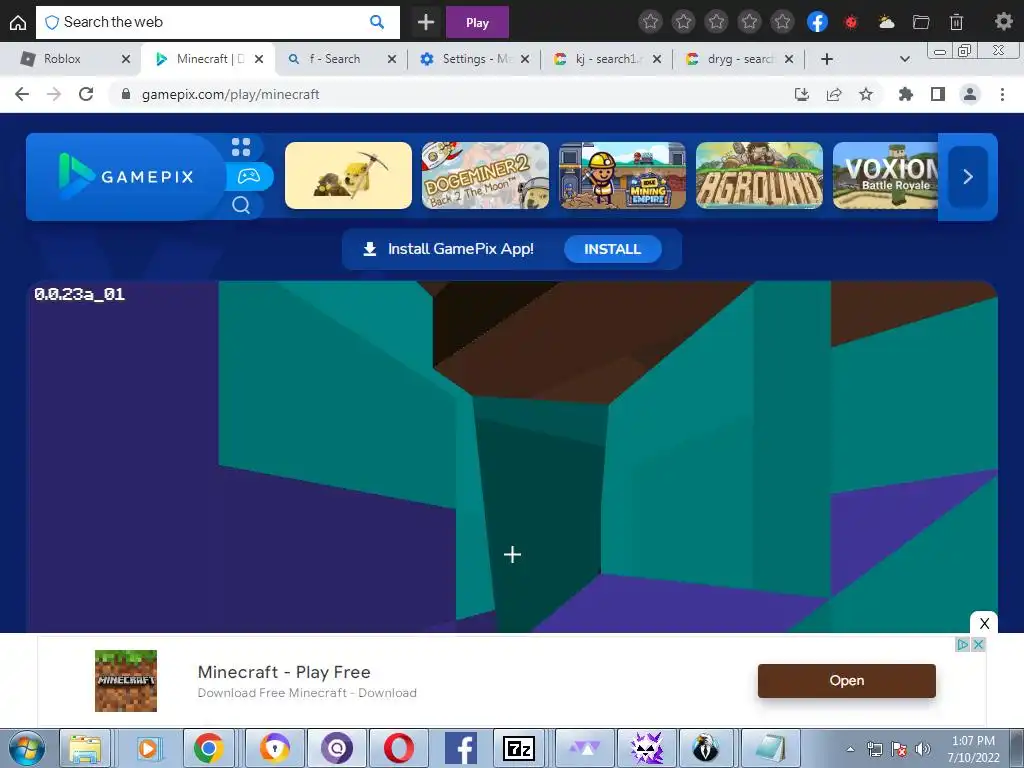The height and width of the screenshot is (768, 1024).
Task: Open File Explorer from the taskbar
Action: click(85, 748)
